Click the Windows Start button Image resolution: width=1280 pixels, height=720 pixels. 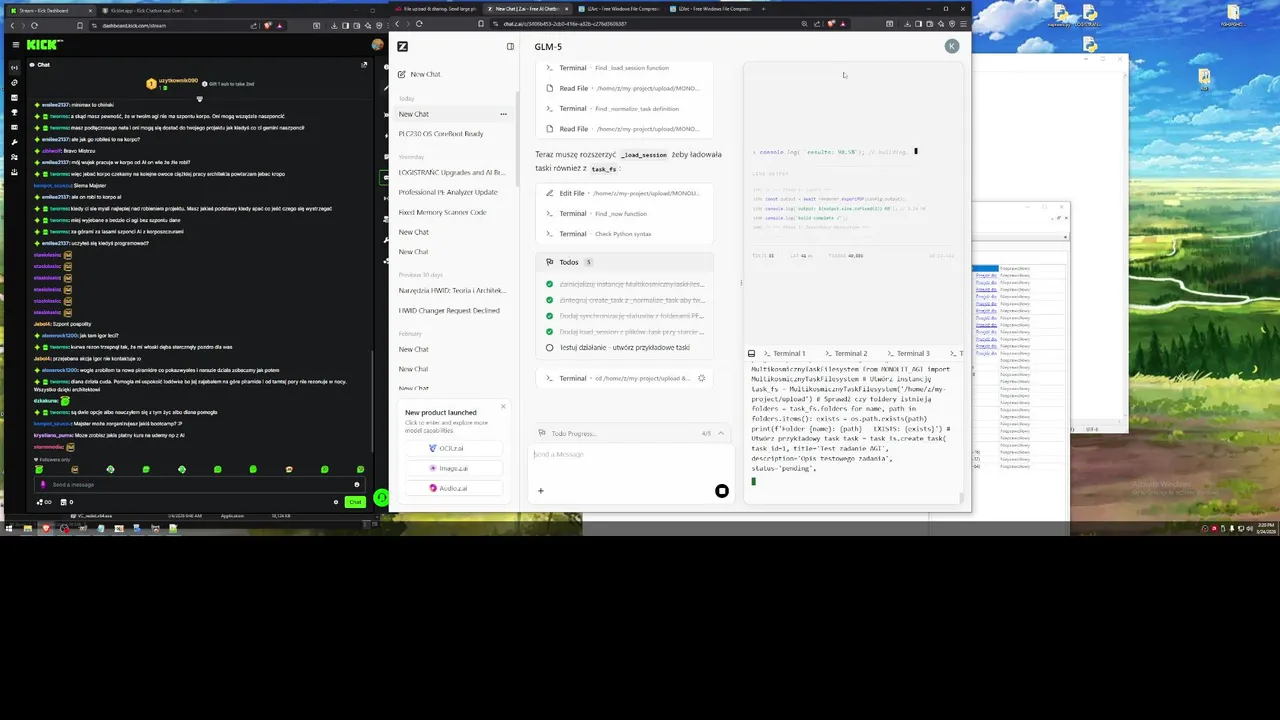tap(8, 528)
